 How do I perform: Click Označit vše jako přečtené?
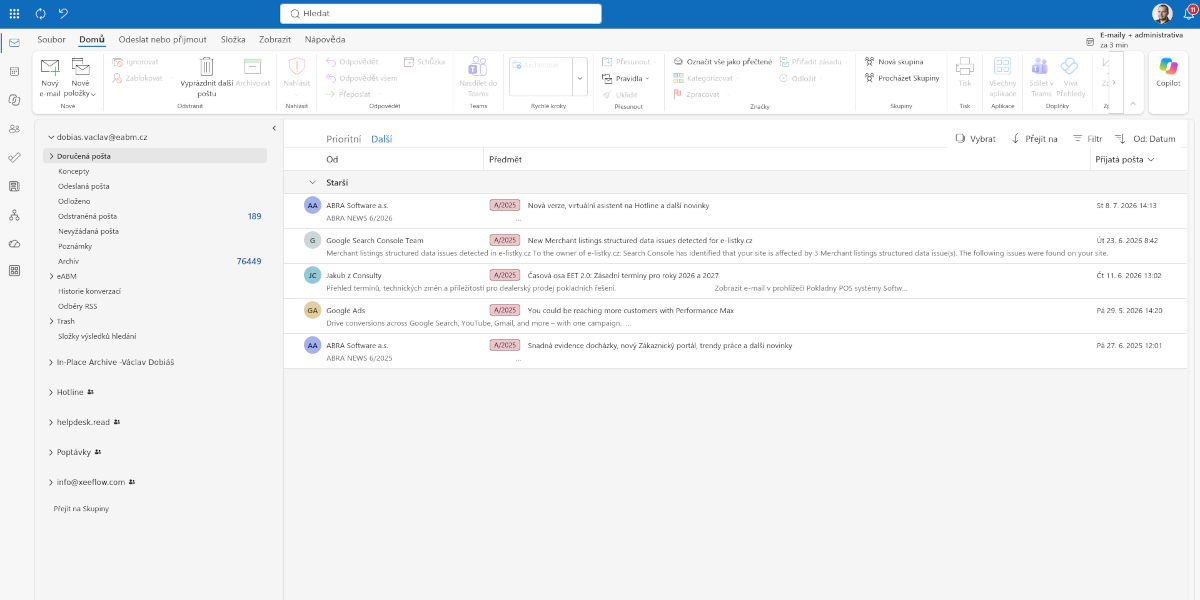pos(722,62)
